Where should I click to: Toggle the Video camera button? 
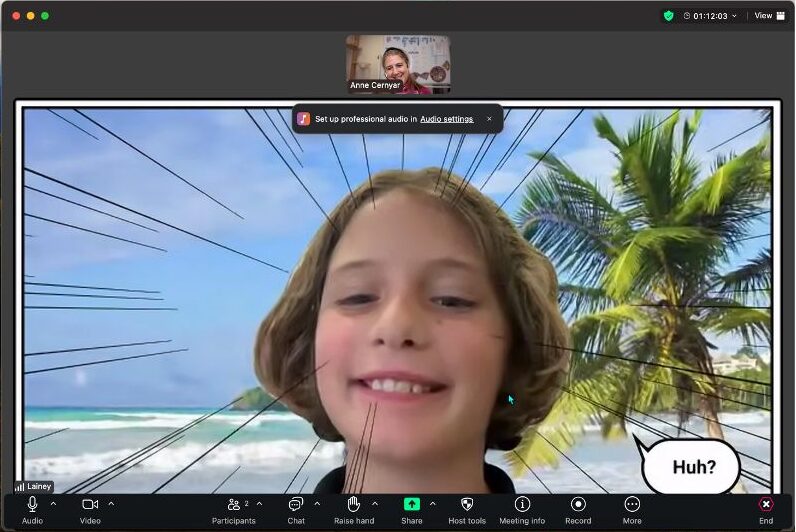pos(90,510)
